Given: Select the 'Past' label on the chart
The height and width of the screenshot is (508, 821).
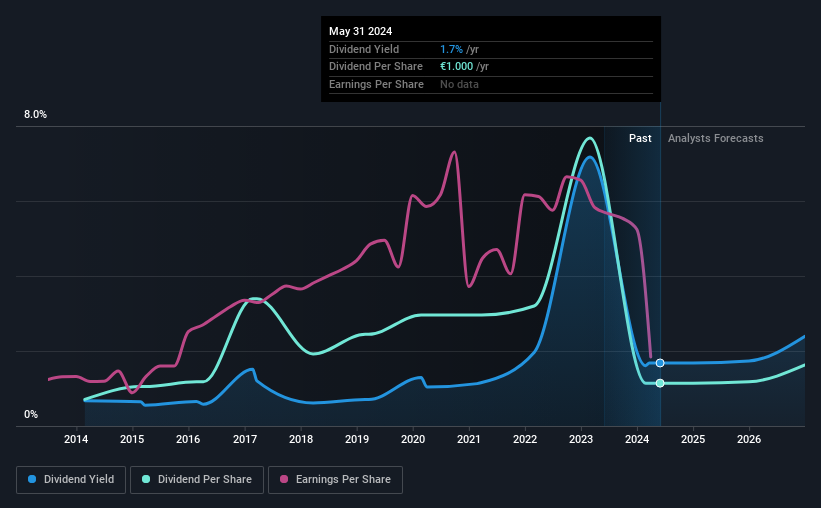Looking at the screenshot, I should [640, 138].
